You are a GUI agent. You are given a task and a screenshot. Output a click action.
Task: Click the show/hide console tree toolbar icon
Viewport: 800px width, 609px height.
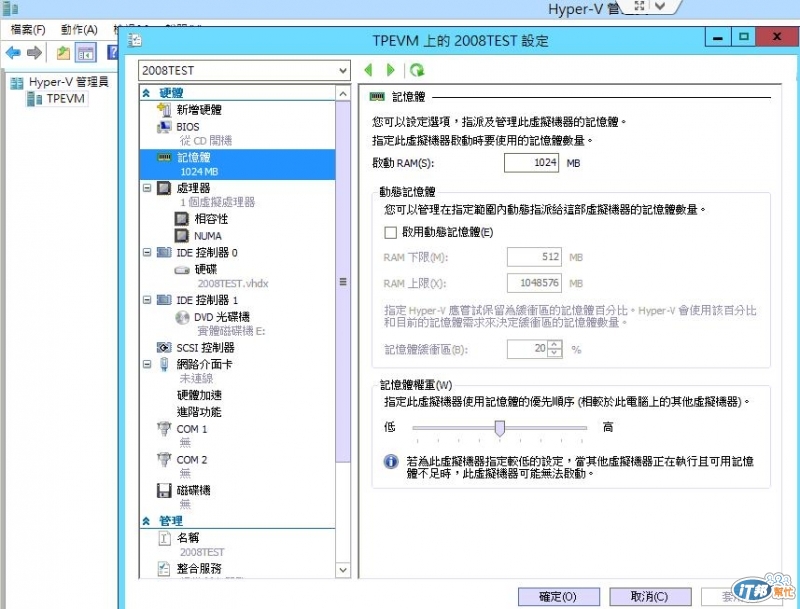(86, 53)
